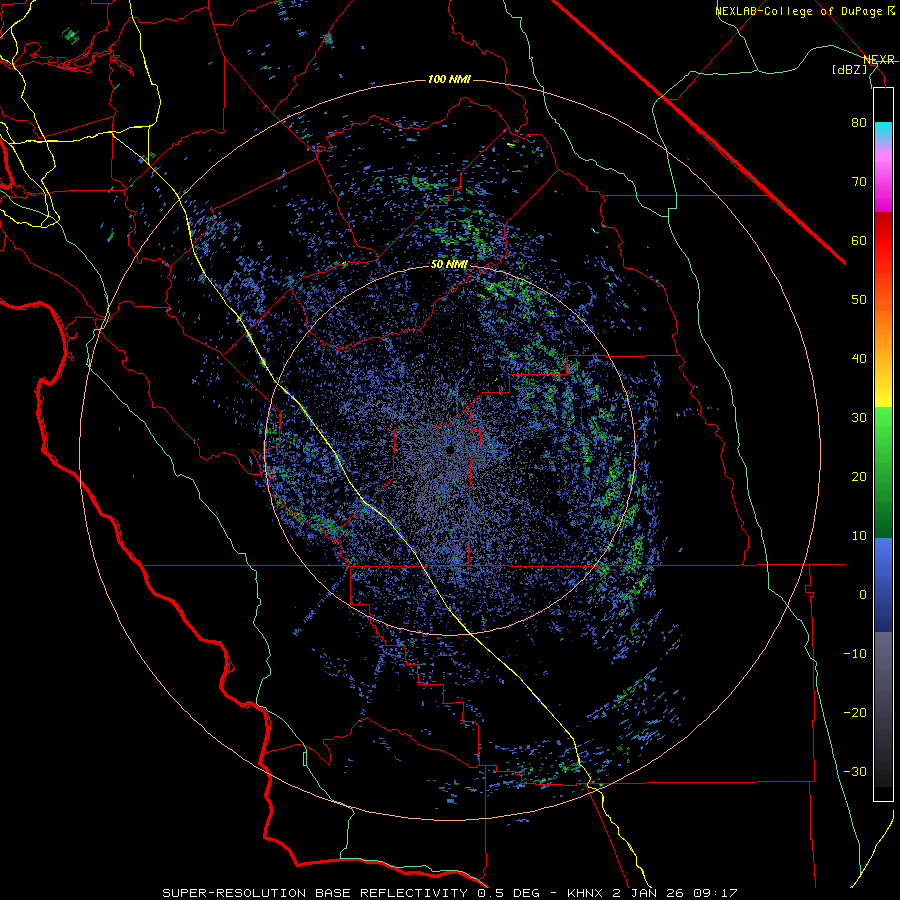Click the 50 NMI range ring label

coord(449,265)
